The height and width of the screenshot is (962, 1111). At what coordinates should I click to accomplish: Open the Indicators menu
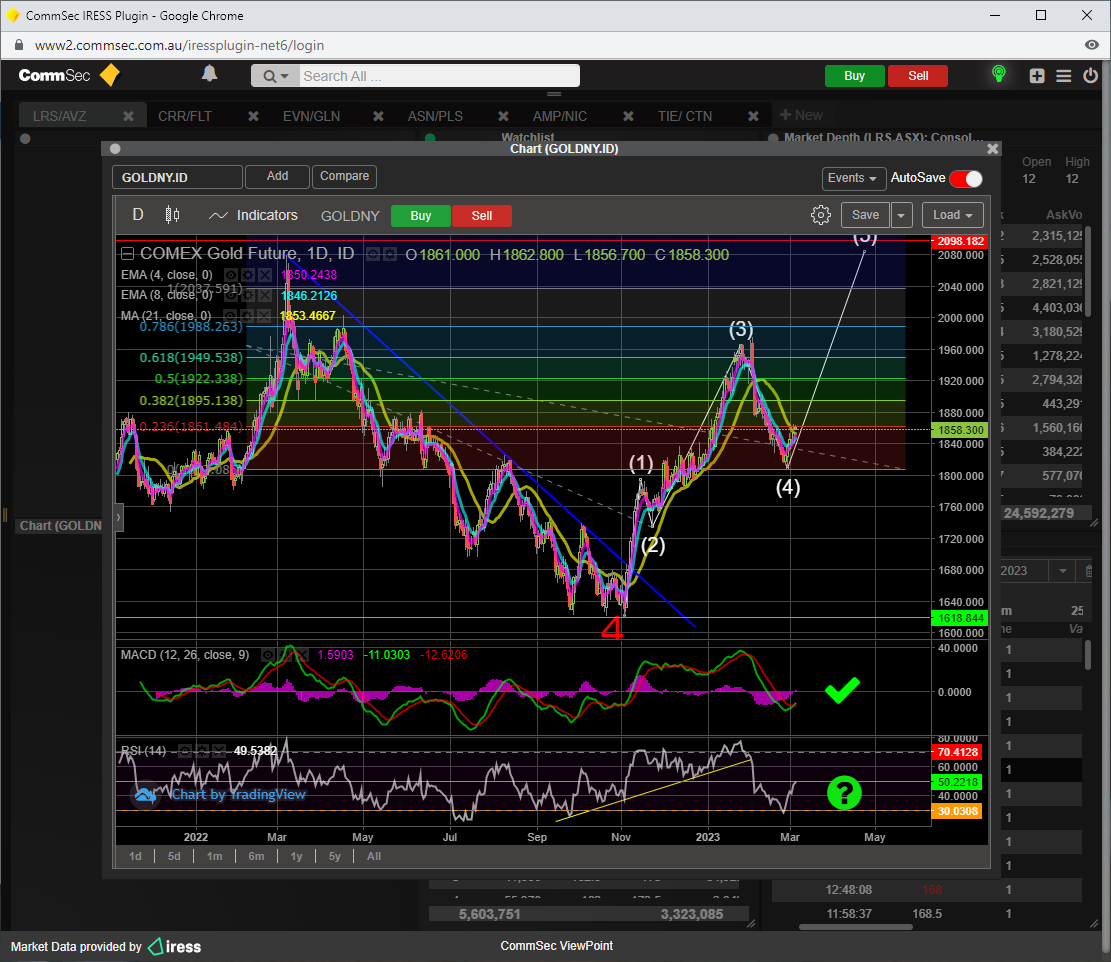[x=253, y=215]
